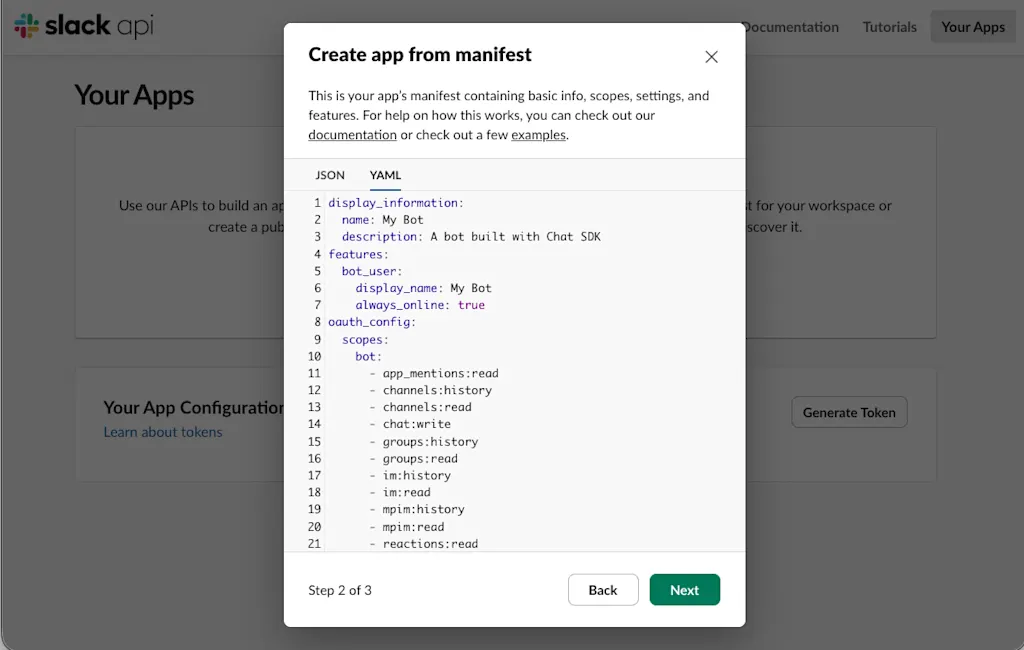Viewport: 1024px width, 650px height.
Task: Click the groups:history scope
Action: [x=430, y=442]
